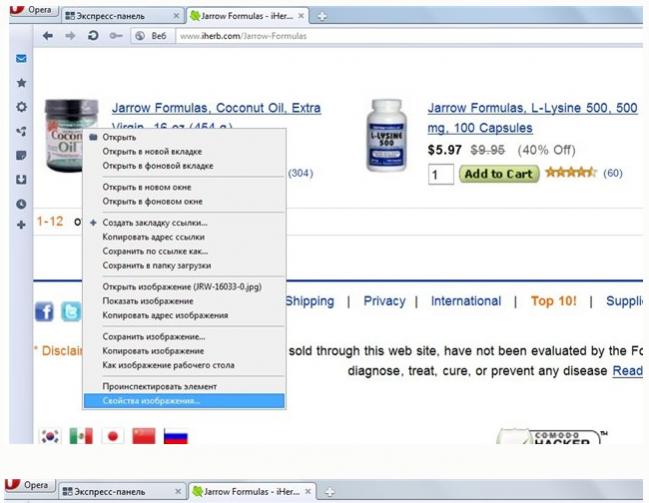649x503 pixels.
Task: Switch to the Экспресс-панель tab in upper window
Action: point(122,16)
